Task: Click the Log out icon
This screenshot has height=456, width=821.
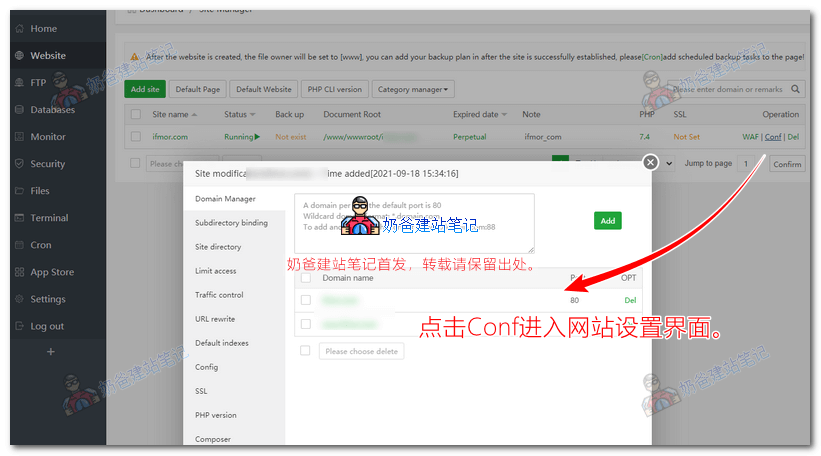Action: click(20, 326)
